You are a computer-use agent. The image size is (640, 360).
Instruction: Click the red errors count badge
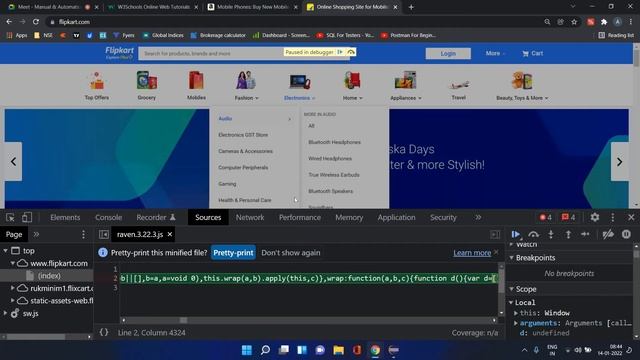coord(546,218)
